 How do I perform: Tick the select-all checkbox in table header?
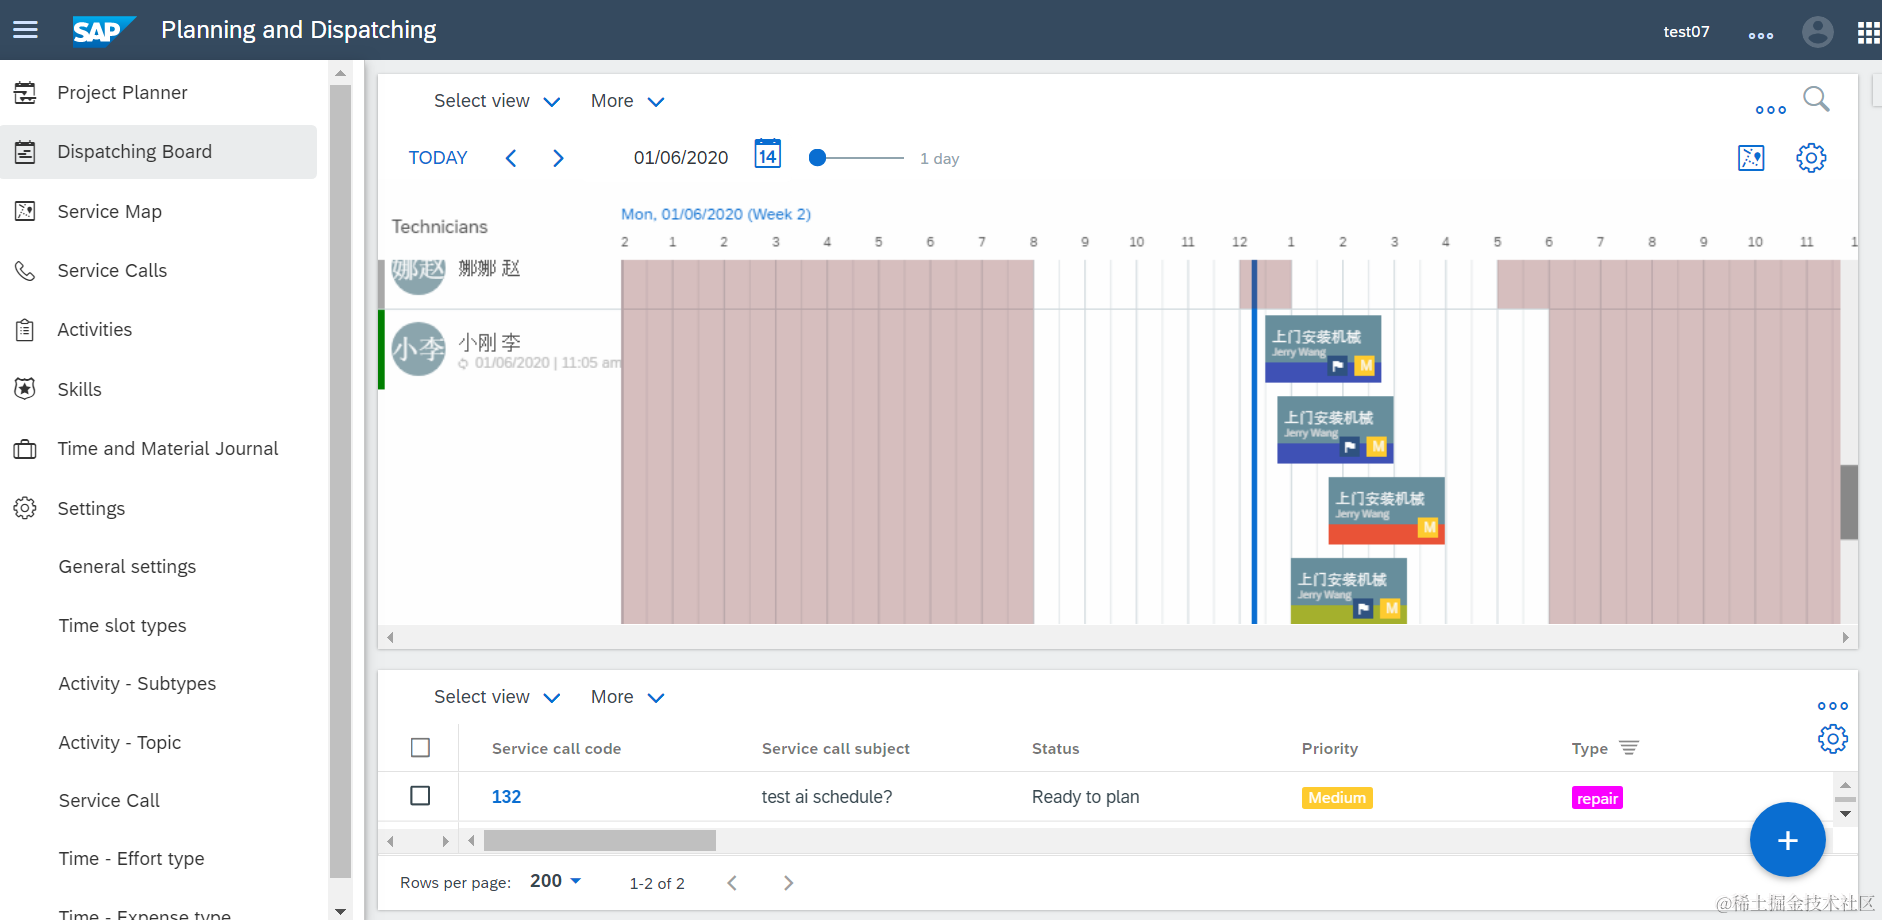coord(421,748)
